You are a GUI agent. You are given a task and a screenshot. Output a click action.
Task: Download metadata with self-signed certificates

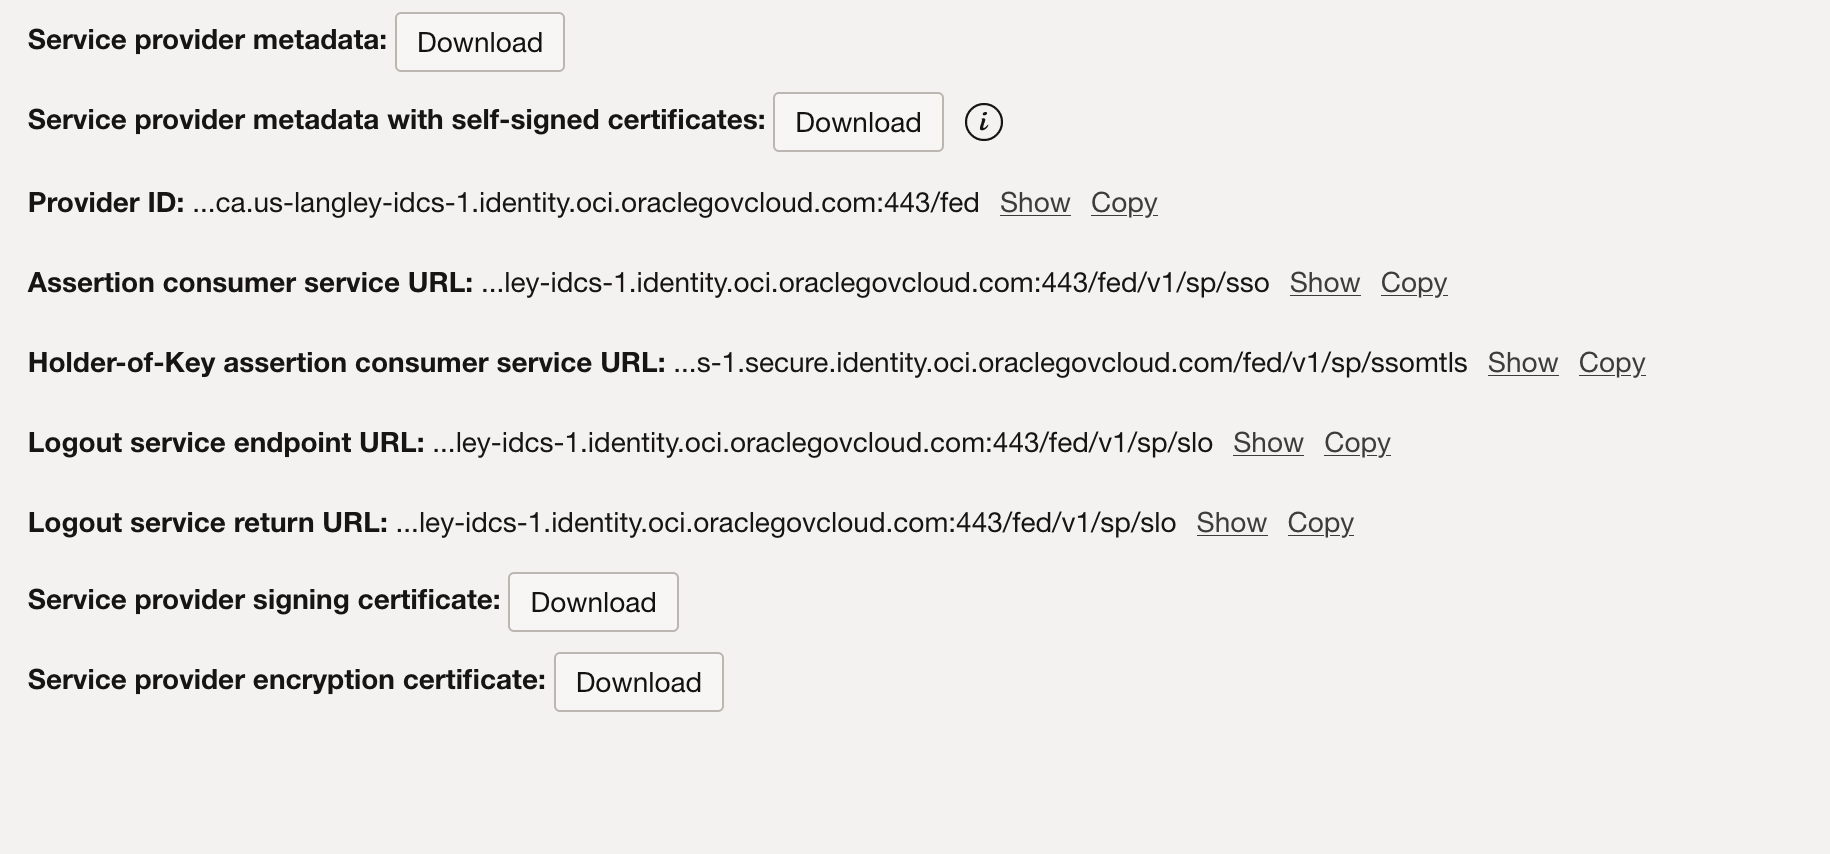(858, 122)
